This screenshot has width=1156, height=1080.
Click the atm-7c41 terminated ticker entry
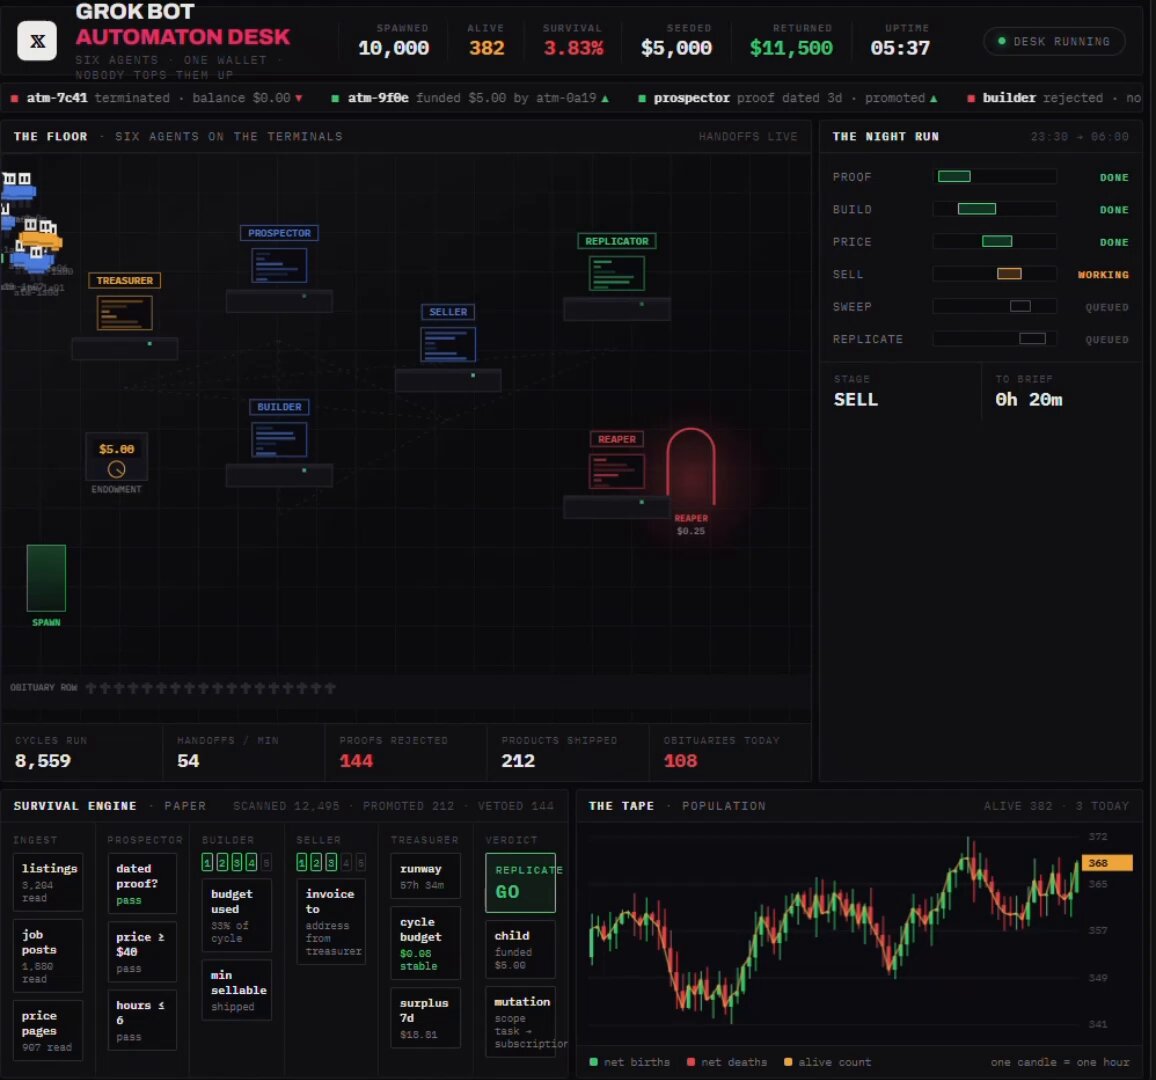tap(157, 98)
